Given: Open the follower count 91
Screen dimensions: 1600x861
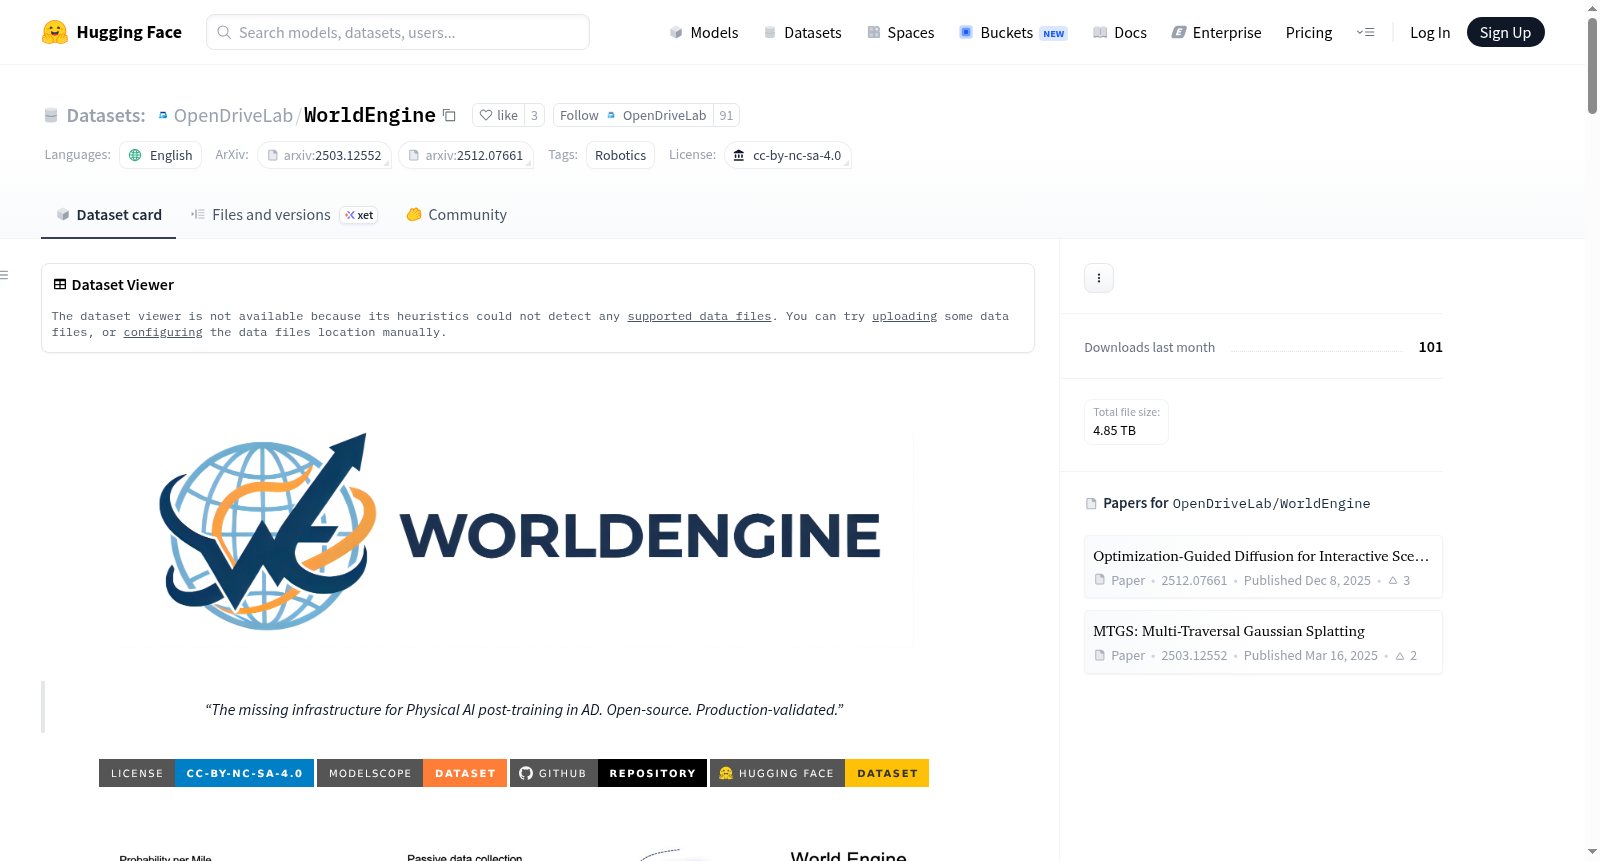Looking at the screenshot, I should [x=726, y=115].
